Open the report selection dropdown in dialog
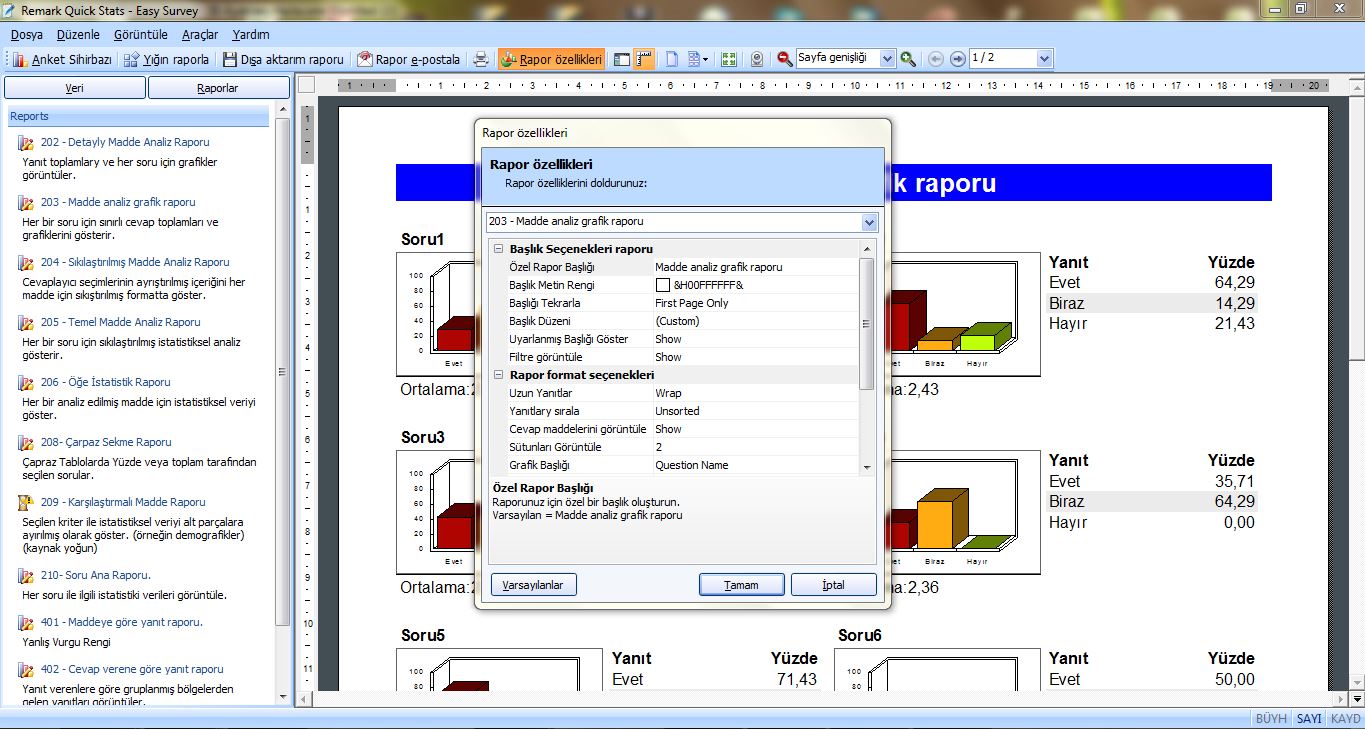Image resolution: width=1365 pixels, height=729 pixels. 868,222
